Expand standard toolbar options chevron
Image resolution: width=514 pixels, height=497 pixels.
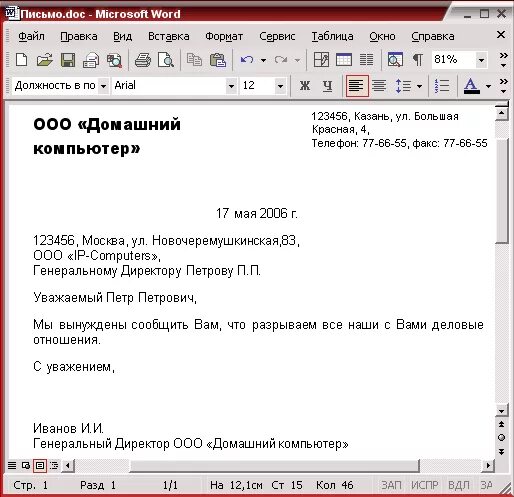(x=504, y=60)
